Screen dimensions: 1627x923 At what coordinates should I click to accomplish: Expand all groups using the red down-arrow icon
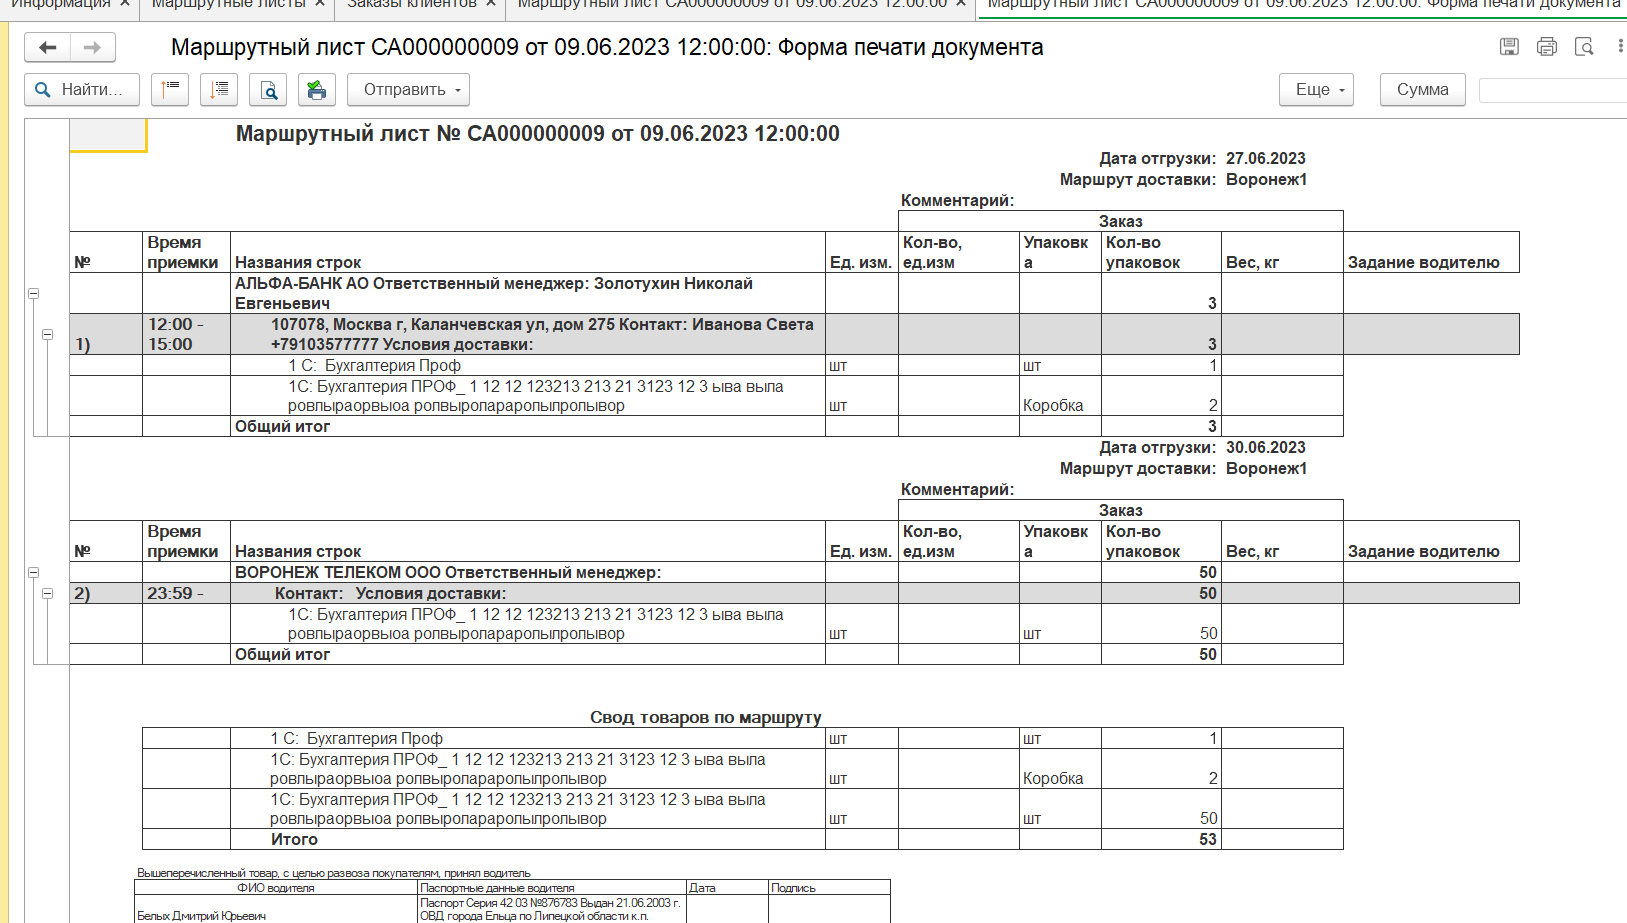219,89
